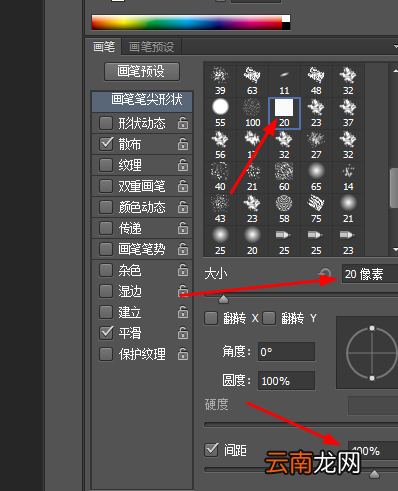398x491 pixels.
Task: Click the brush list scrollbar thumb
Action: click(x=394, y=188)
